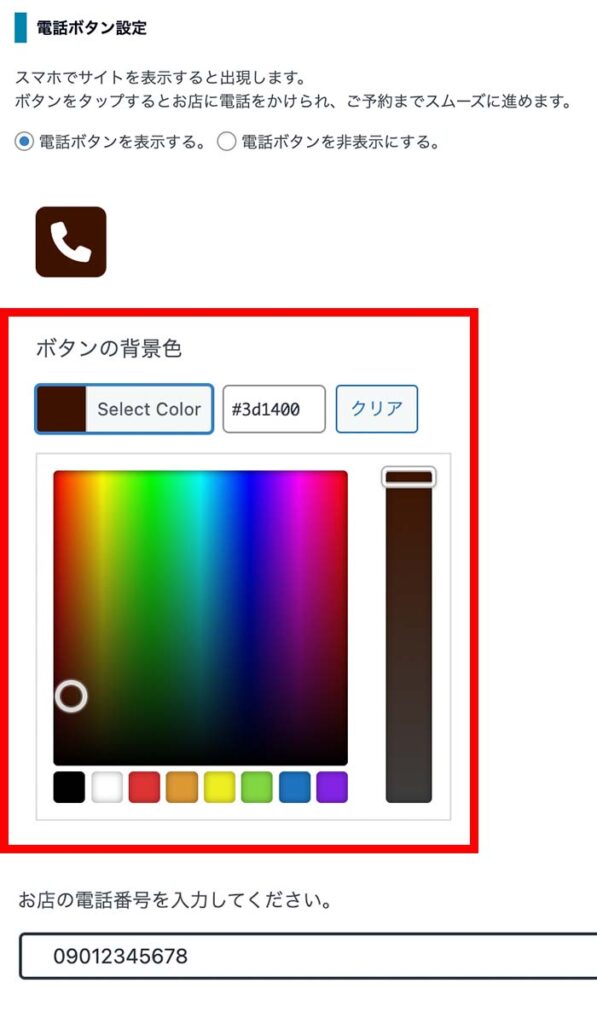Pick the blue palette swatch
Image resolution: width=597 pixels, height=1024 pixels.
tap(295, 787)
